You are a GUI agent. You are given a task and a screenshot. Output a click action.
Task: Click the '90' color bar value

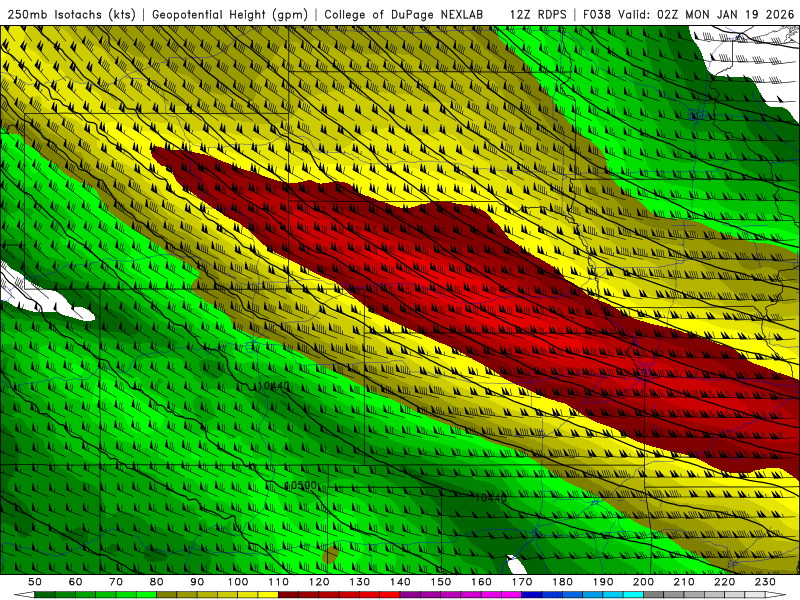(x=197, y=582)
